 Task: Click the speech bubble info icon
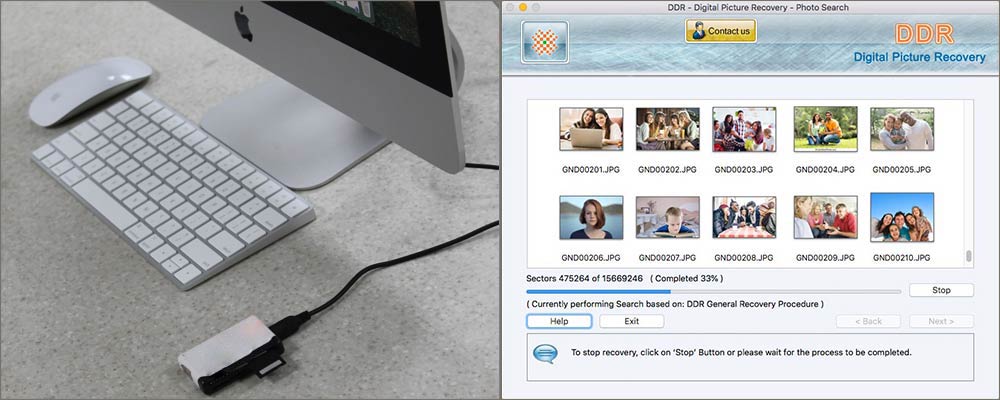pyautogui.click(x=545, y=353)
